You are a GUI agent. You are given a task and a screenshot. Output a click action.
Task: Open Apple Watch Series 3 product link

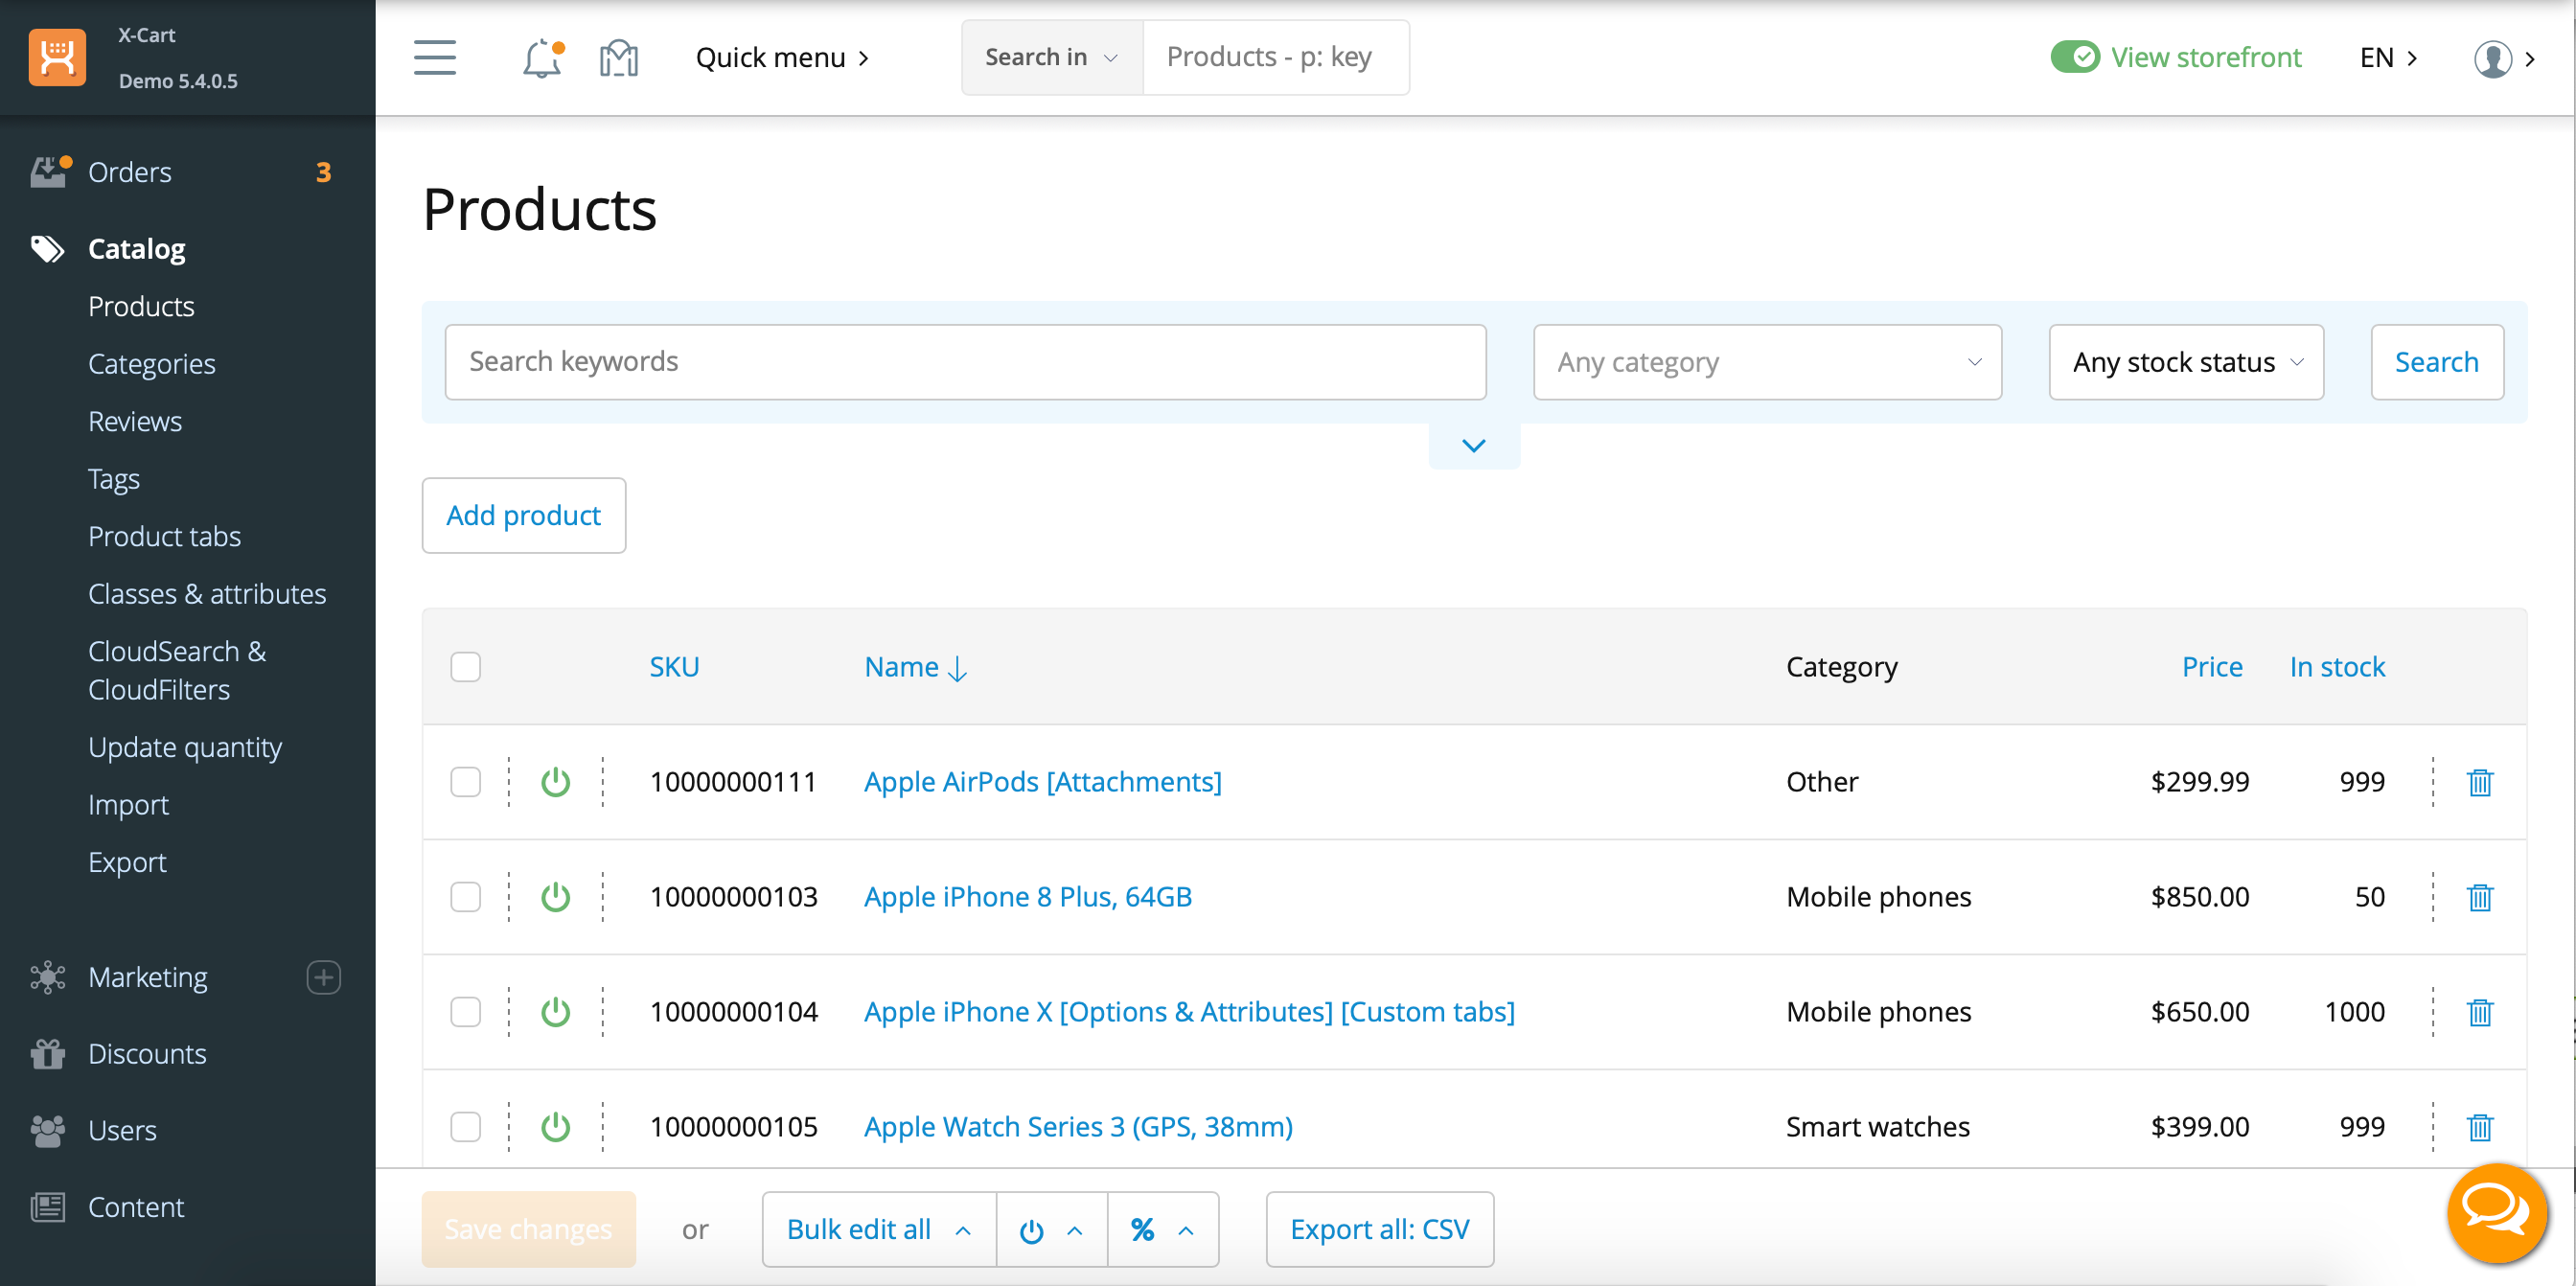(1078, 1127)
